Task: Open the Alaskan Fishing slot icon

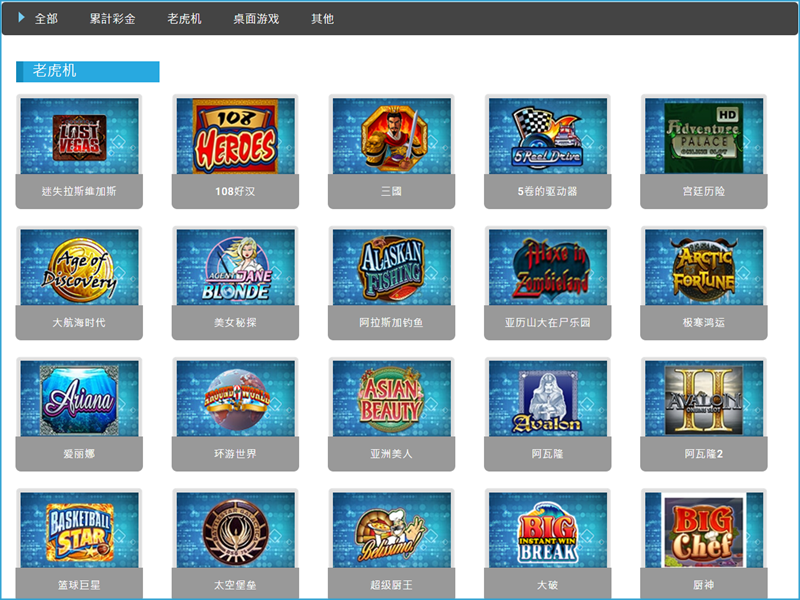Action: 391,267
